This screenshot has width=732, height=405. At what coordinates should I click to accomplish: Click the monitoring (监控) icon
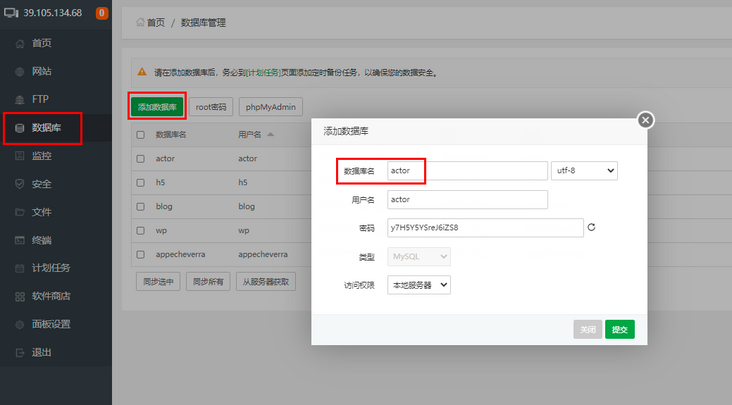click(20, 156)
